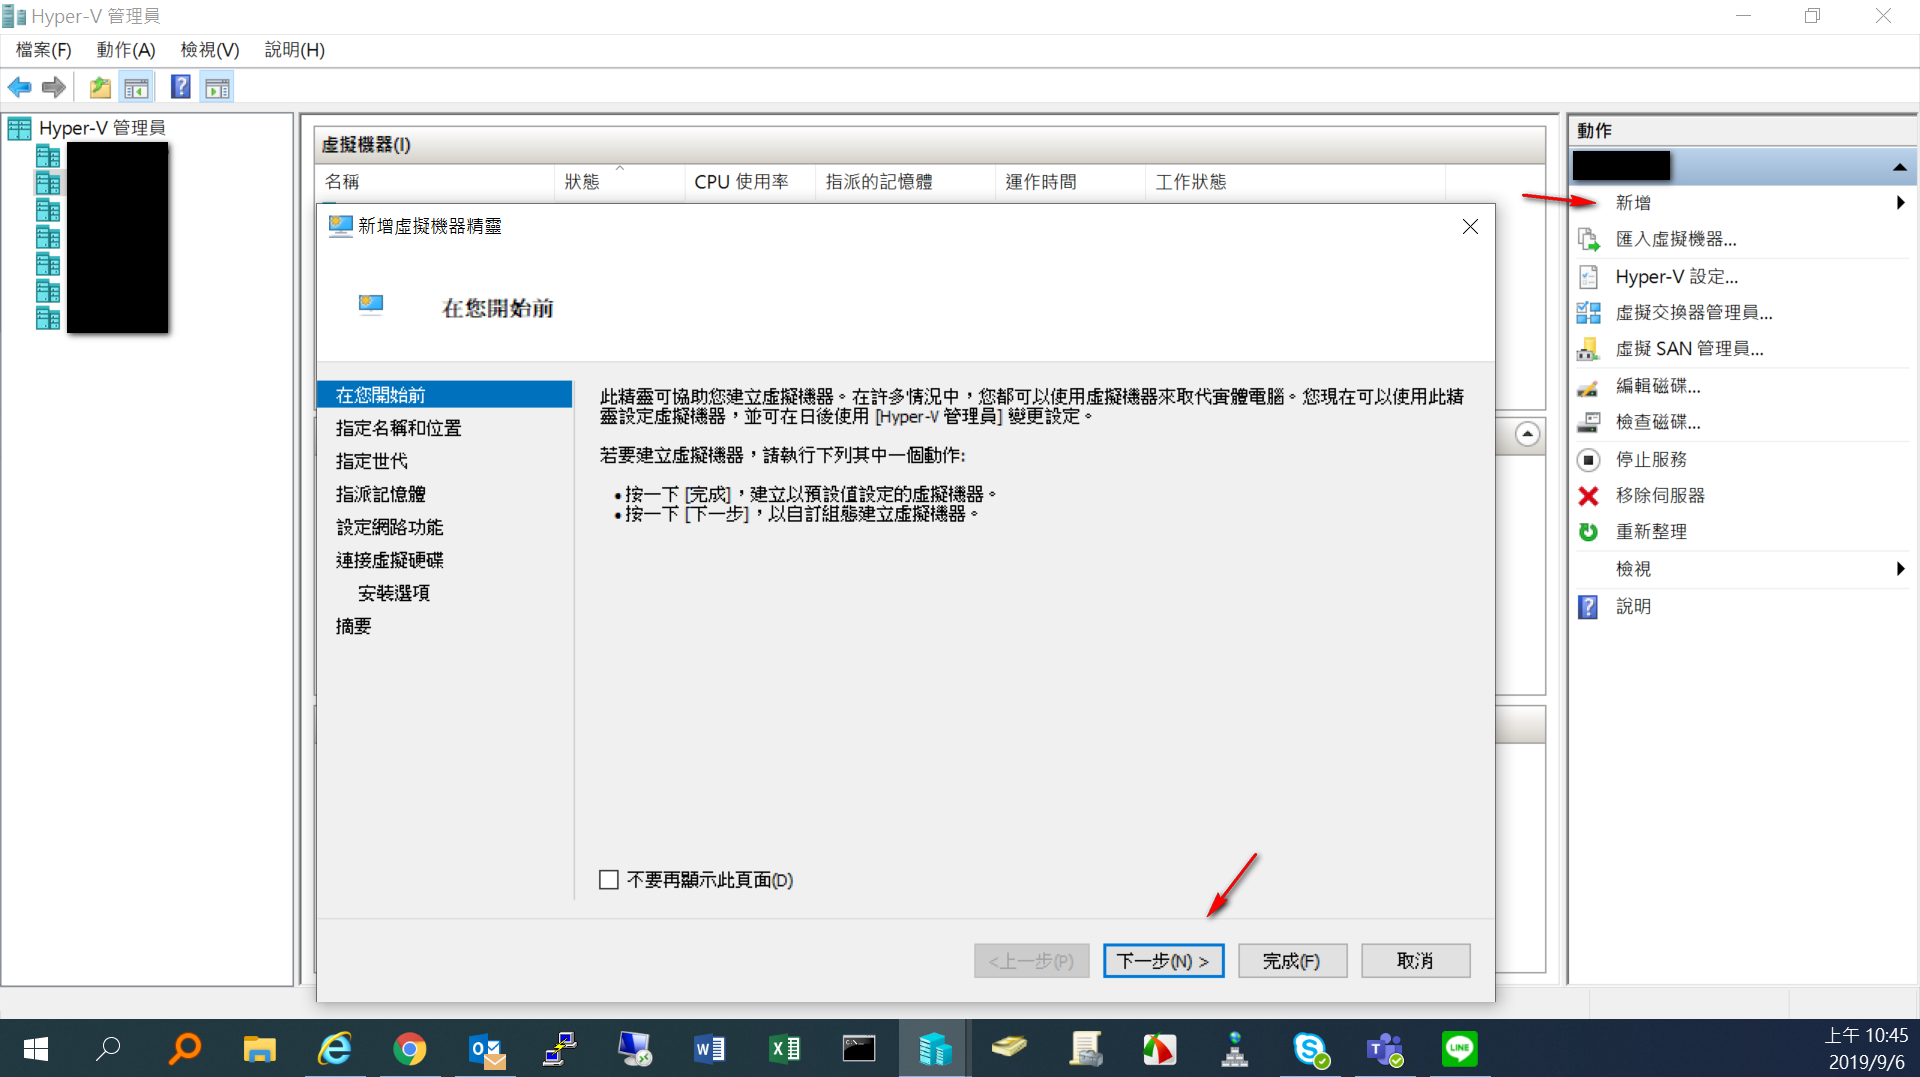Select 指定名稱和位置 wizard step

[398, 428]
